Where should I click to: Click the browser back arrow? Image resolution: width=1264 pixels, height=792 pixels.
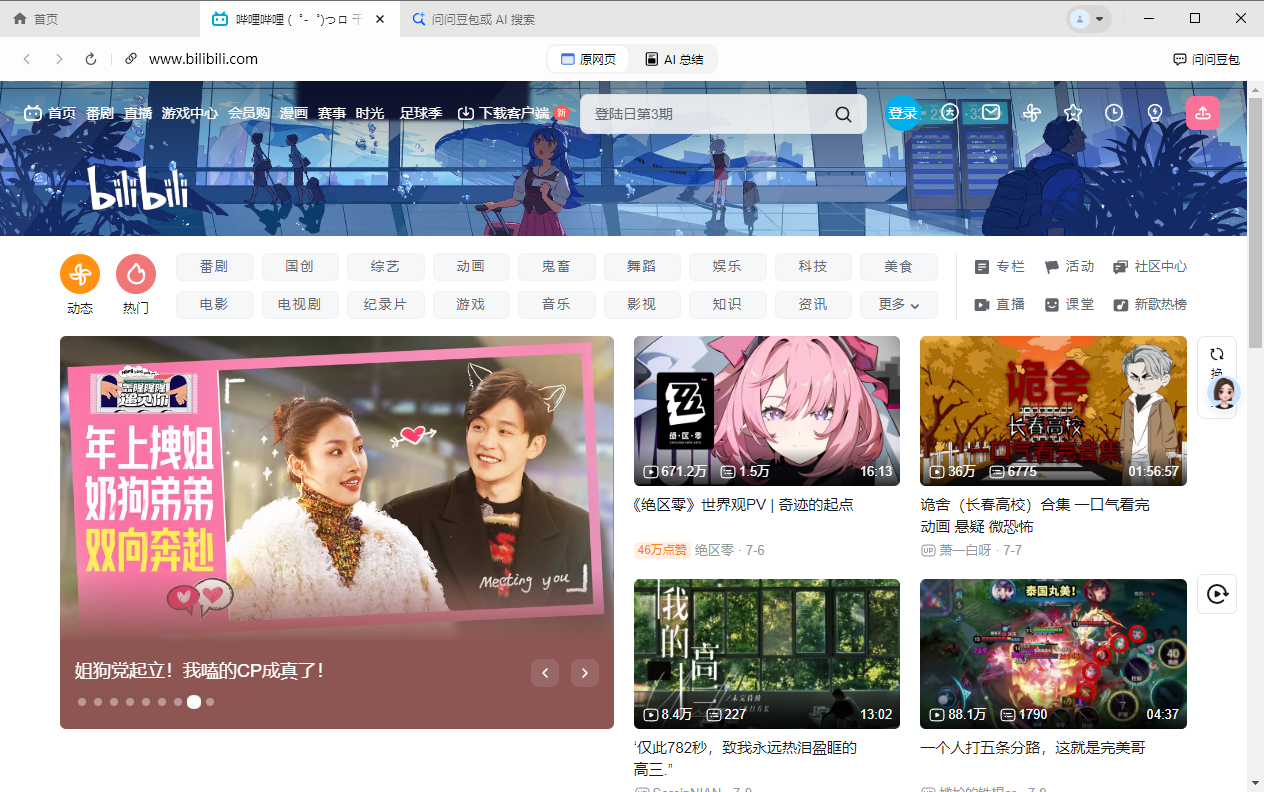27,59
